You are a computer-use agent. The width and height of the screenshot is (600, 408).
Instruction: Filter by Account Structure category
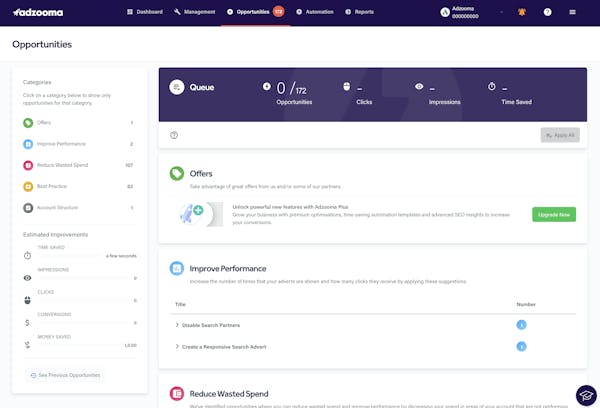pyautogui.click(x=78, y=208)
